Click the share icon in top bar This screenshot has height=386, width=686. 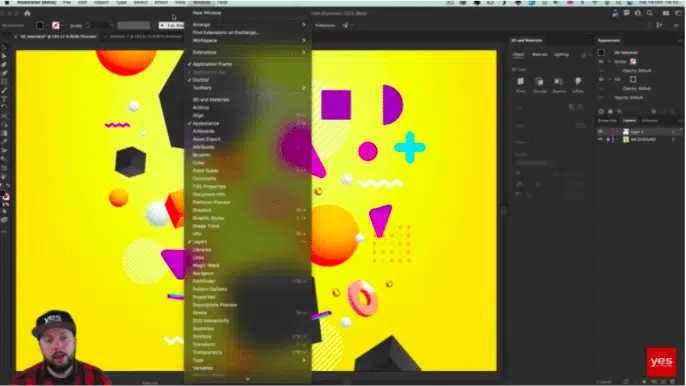tap(615, 13)
